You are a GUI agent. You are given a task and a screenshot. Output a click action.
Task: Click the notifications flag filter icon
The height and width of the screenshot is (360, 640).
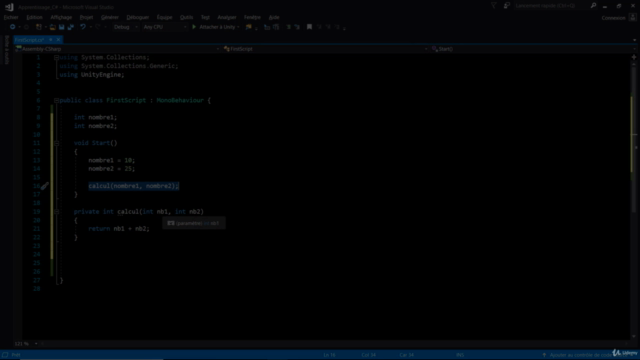click(493, 6)
